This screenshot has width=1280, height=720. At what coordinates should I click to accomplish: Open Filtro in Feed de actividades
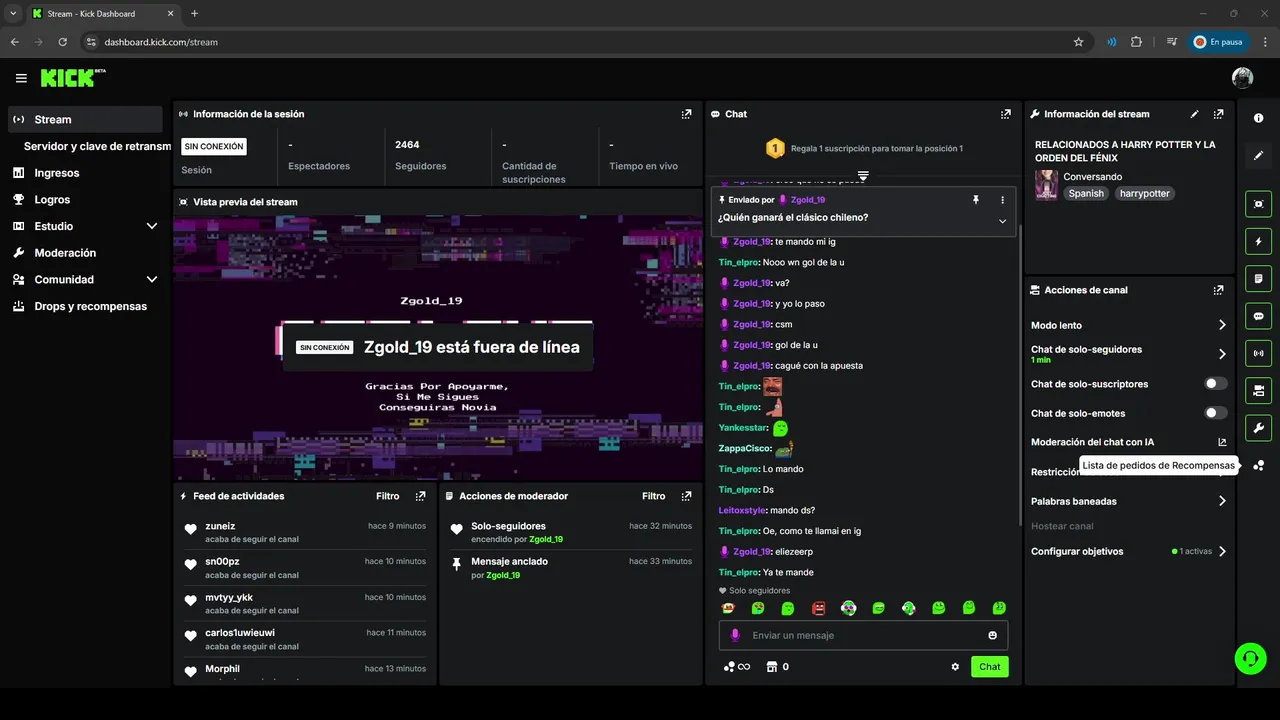(387, 496)
